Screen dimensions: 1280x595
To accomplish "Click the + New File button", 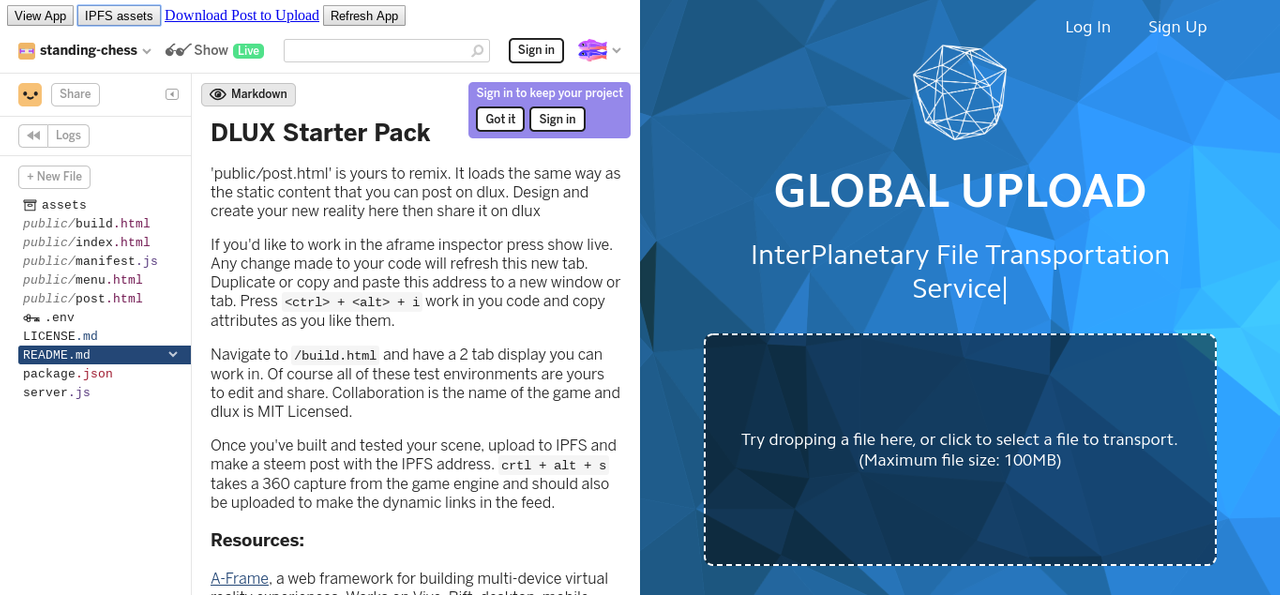I will [54, 177].
